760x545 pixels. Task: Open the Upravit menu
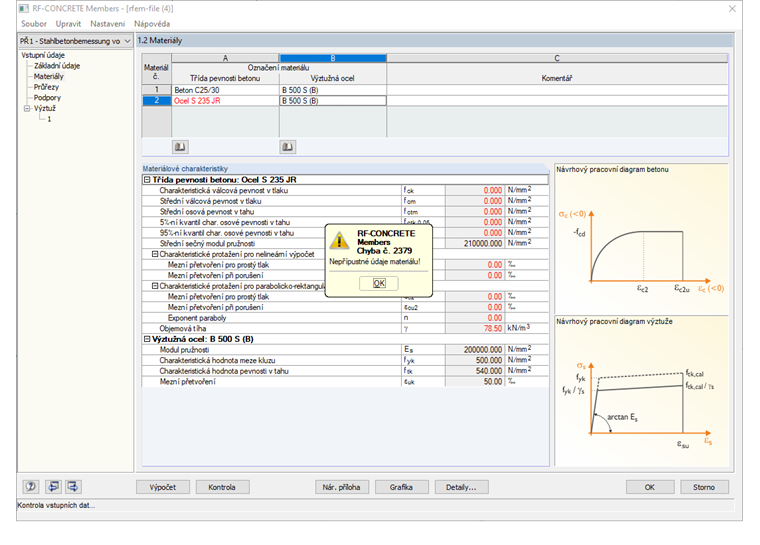click(68, 24)
